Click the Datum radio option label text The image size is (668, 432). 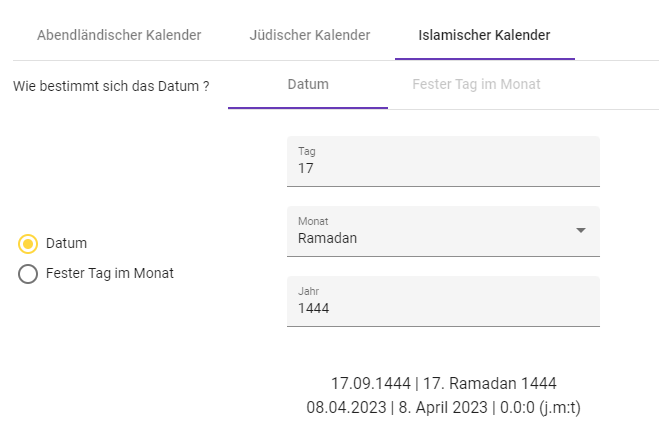coord(67,243)
